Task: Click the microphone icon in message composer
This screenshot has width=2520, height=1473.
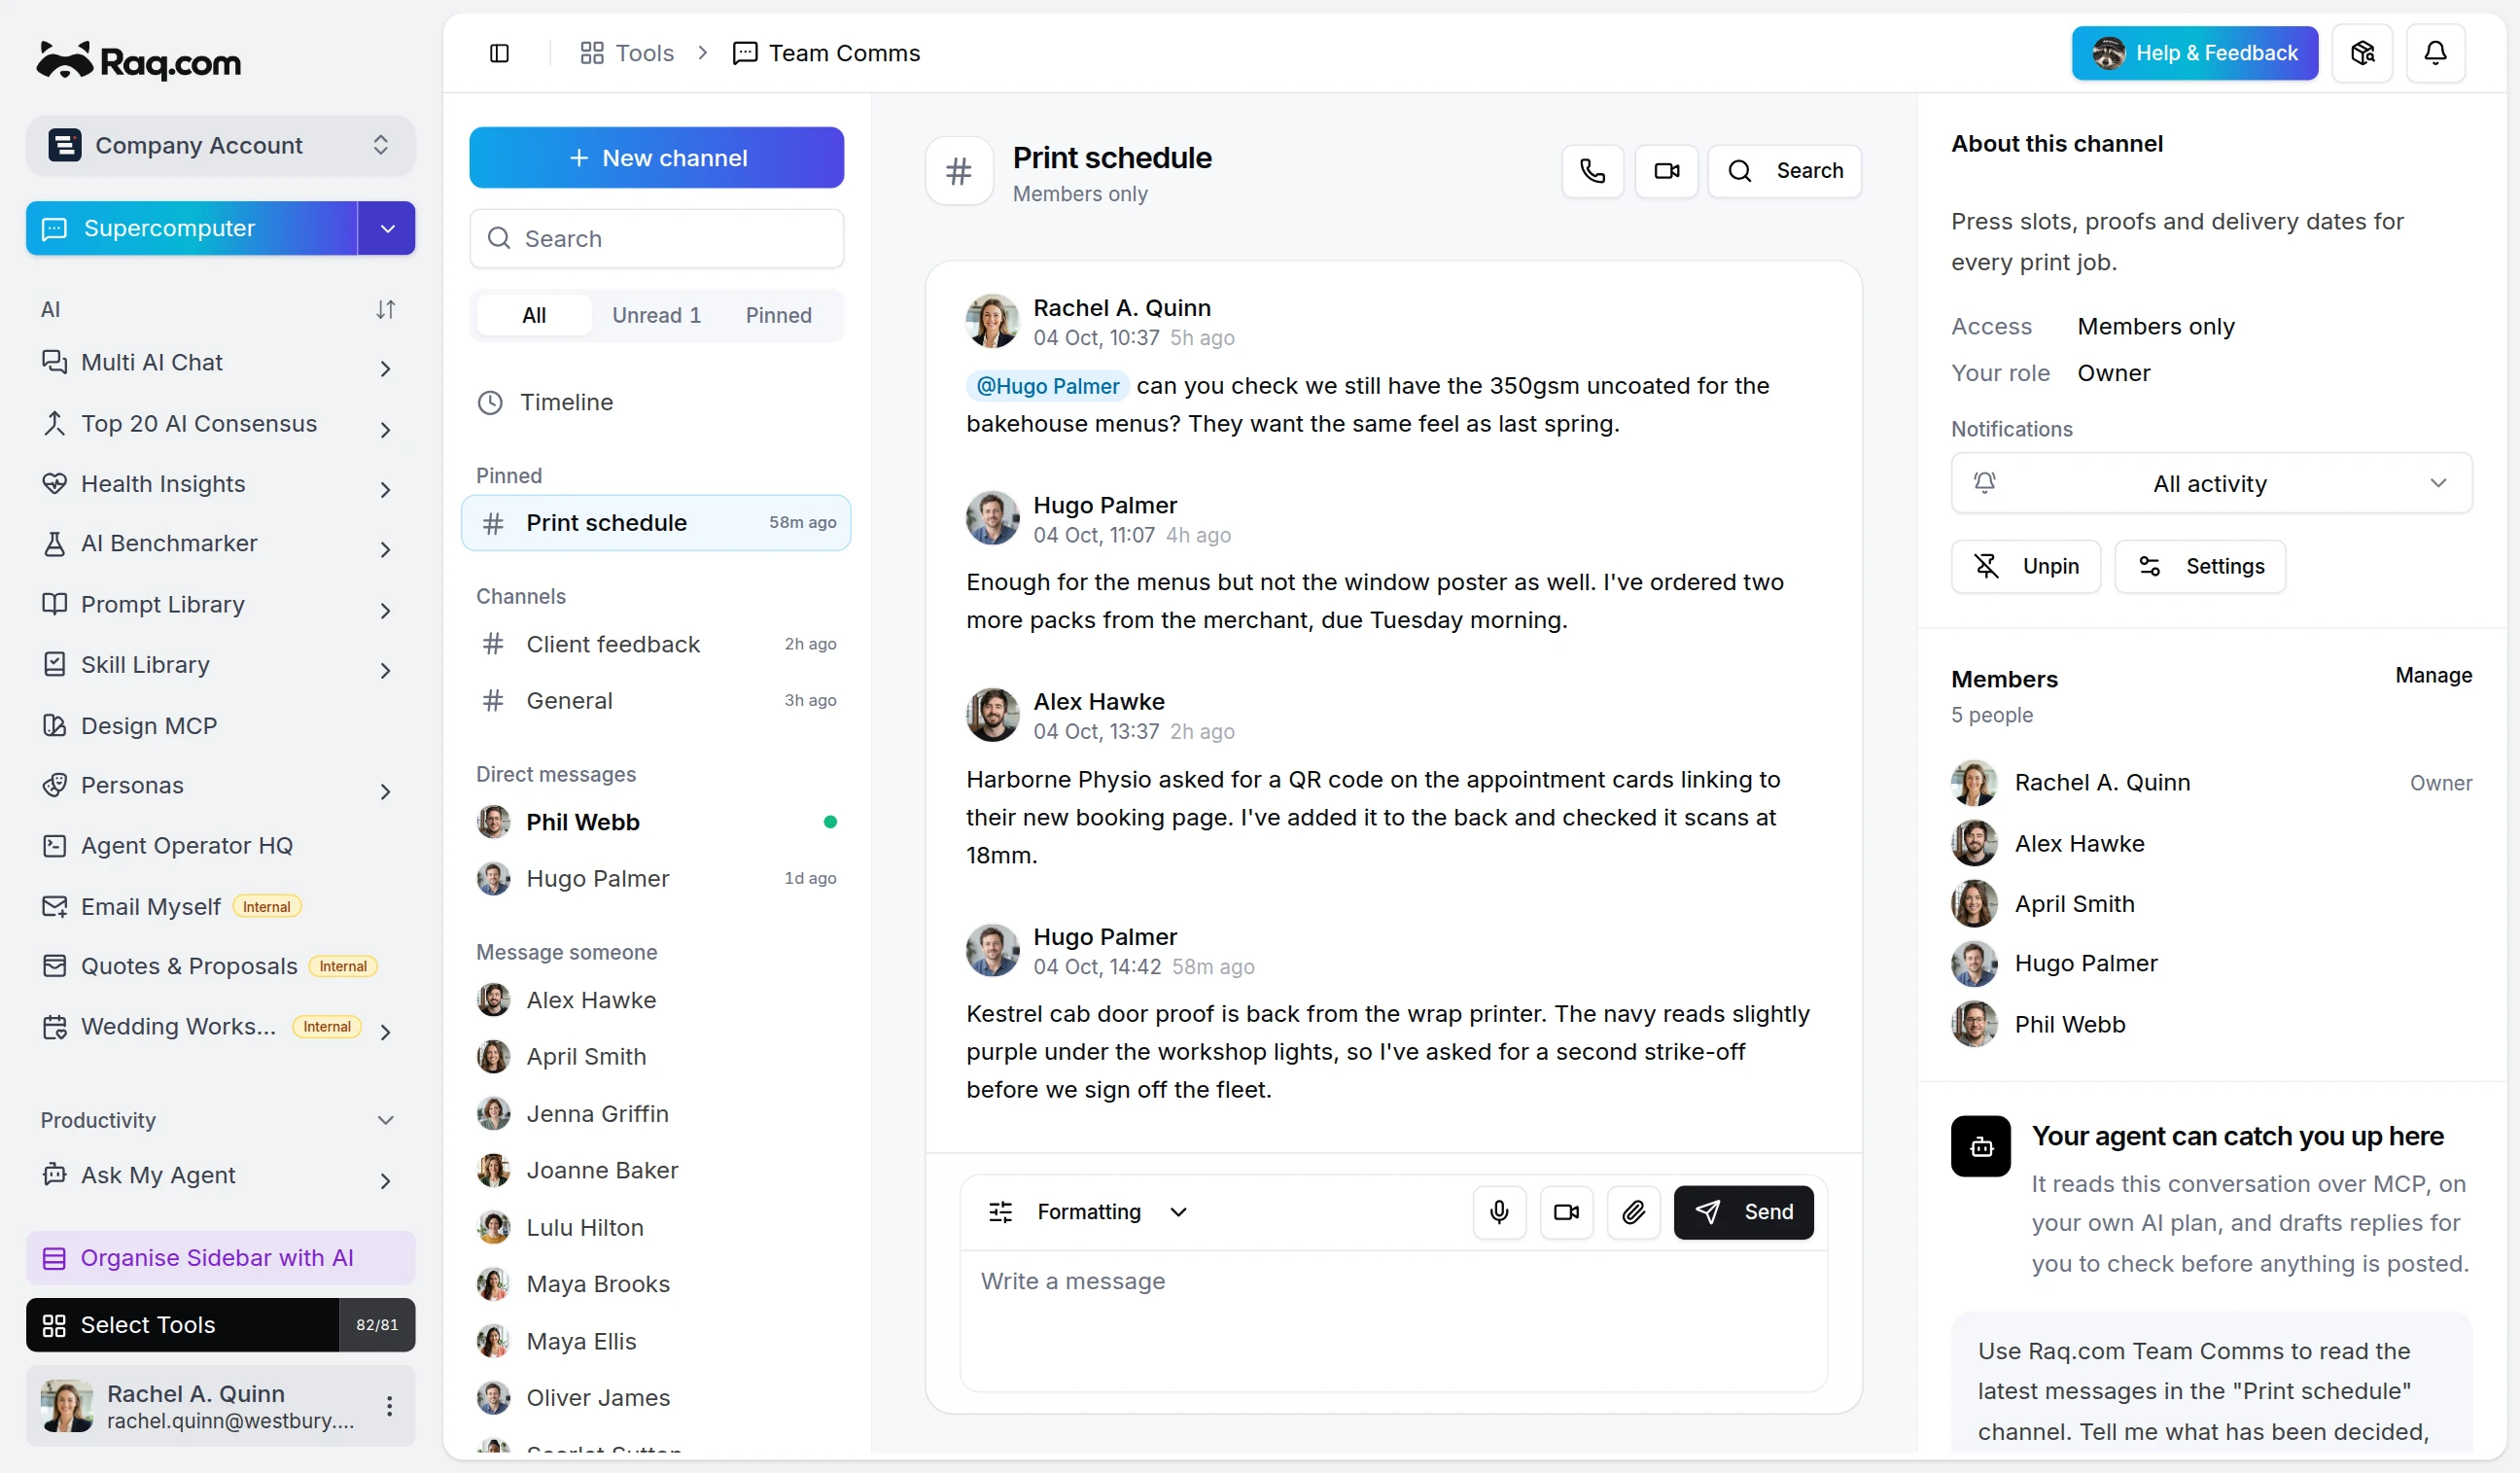Action: coord(1499,1212)
